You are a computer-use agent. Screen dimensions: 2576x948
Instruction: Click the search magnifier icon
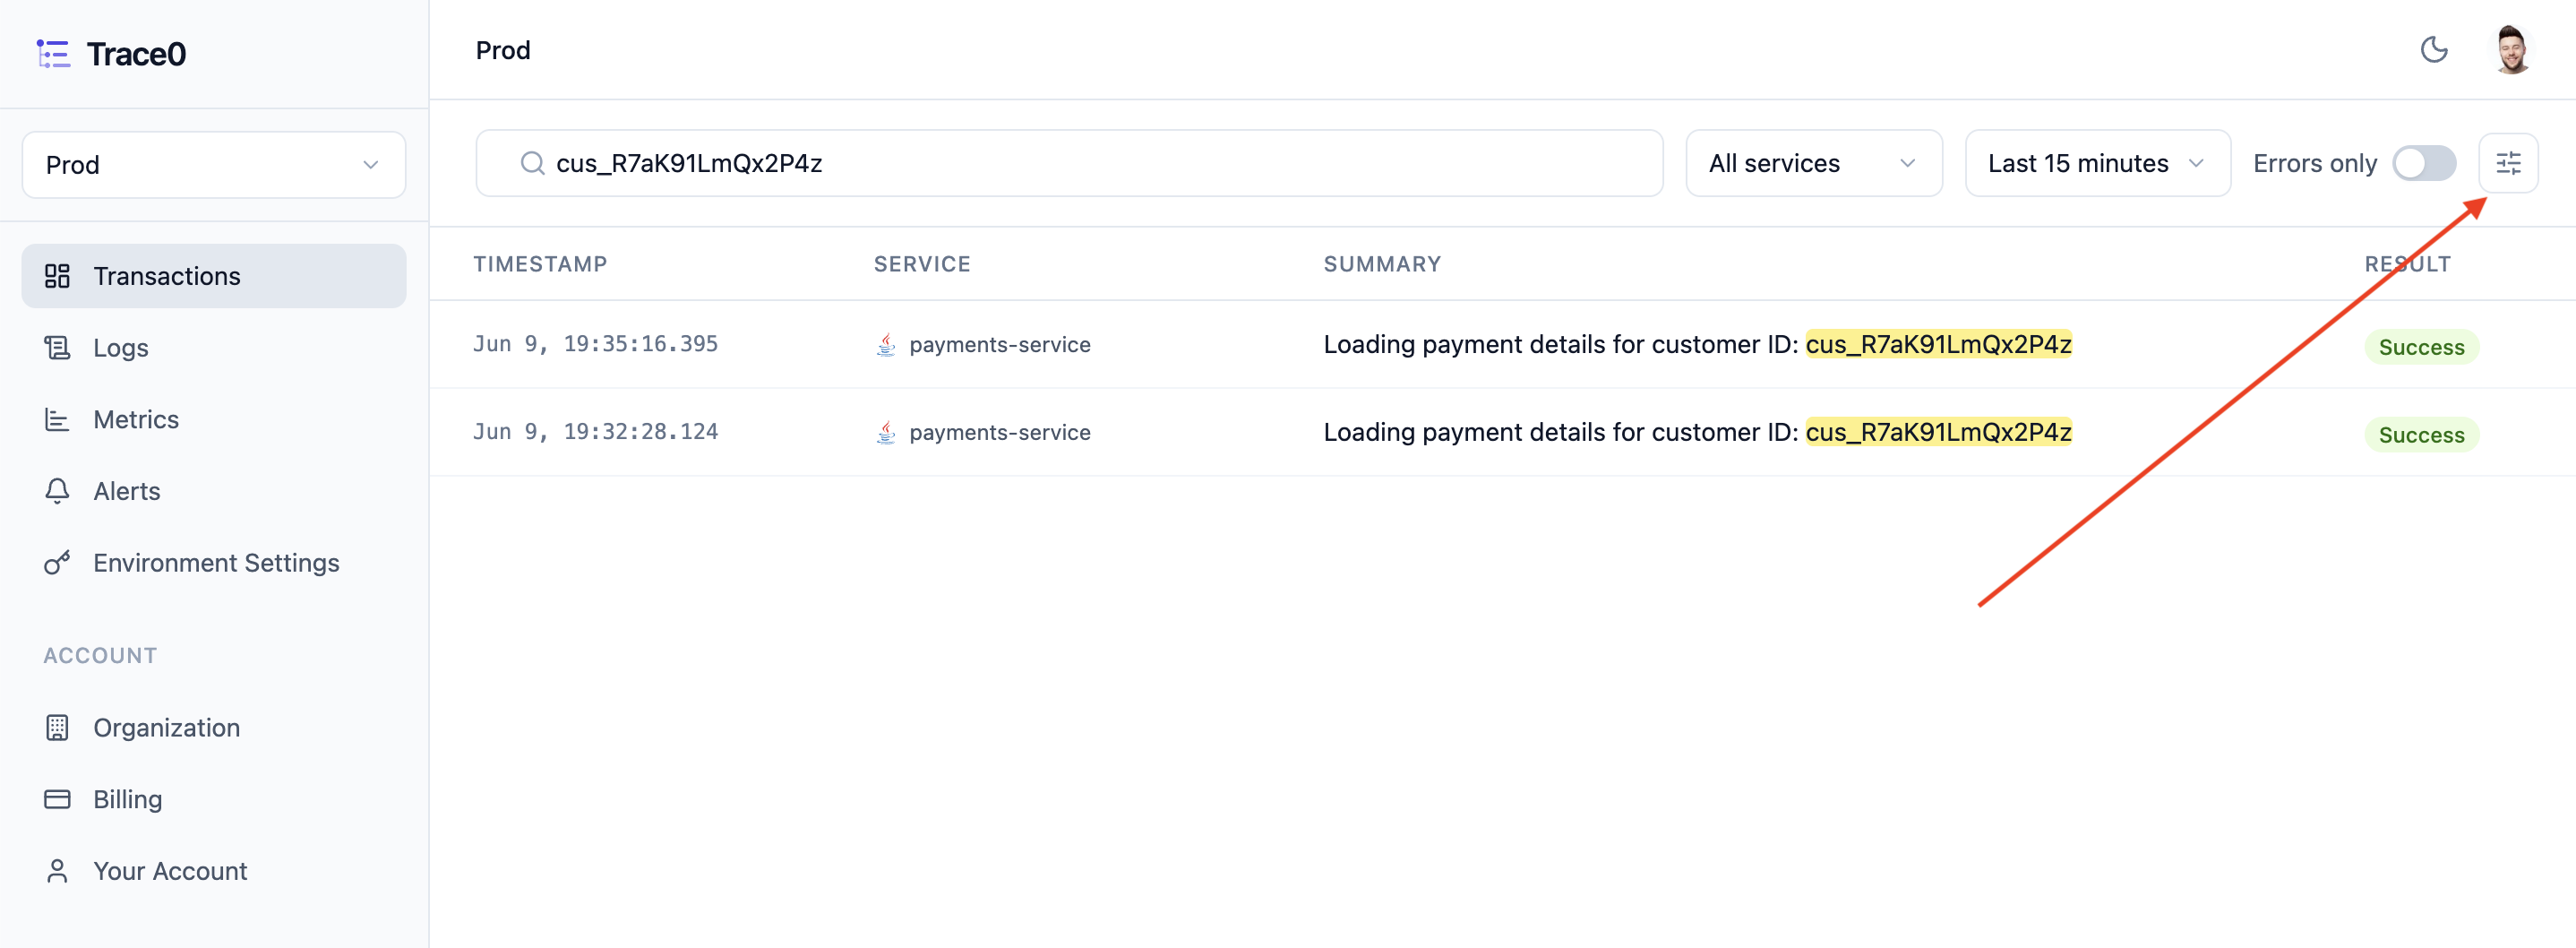click(532, 163)
